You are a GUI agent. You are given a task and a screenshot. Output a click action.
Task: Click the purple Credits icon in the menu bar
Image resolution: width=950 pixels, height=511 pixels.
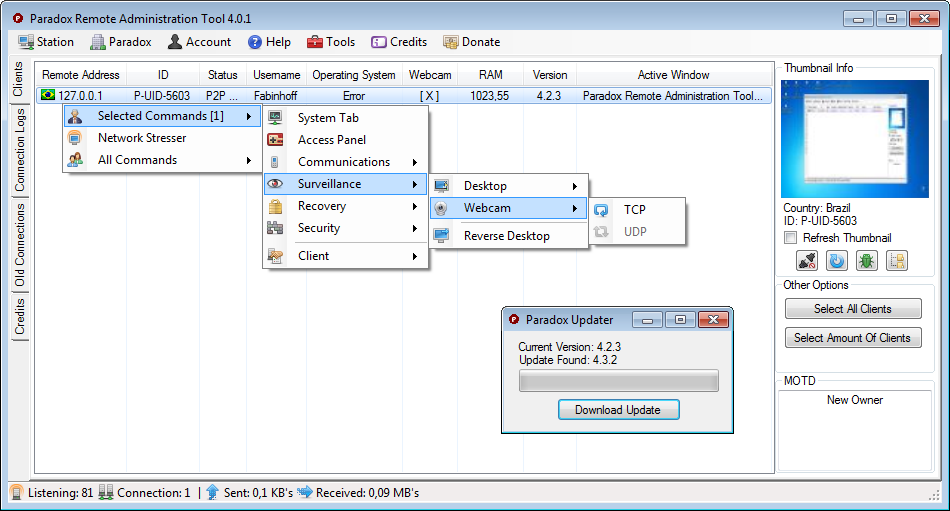379,42
